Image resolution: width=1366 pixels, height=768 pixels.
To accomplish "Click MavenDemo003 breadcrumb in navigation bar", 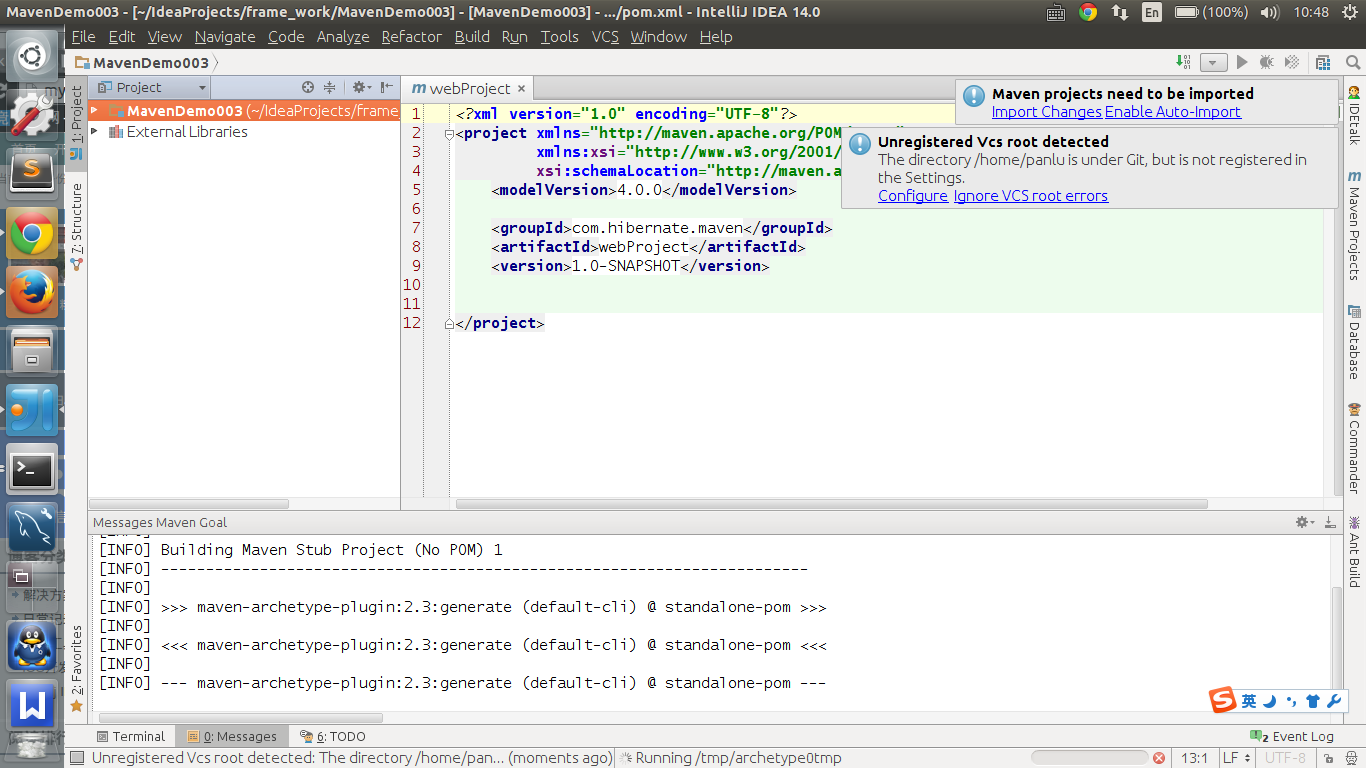I will tap(141, 62).
